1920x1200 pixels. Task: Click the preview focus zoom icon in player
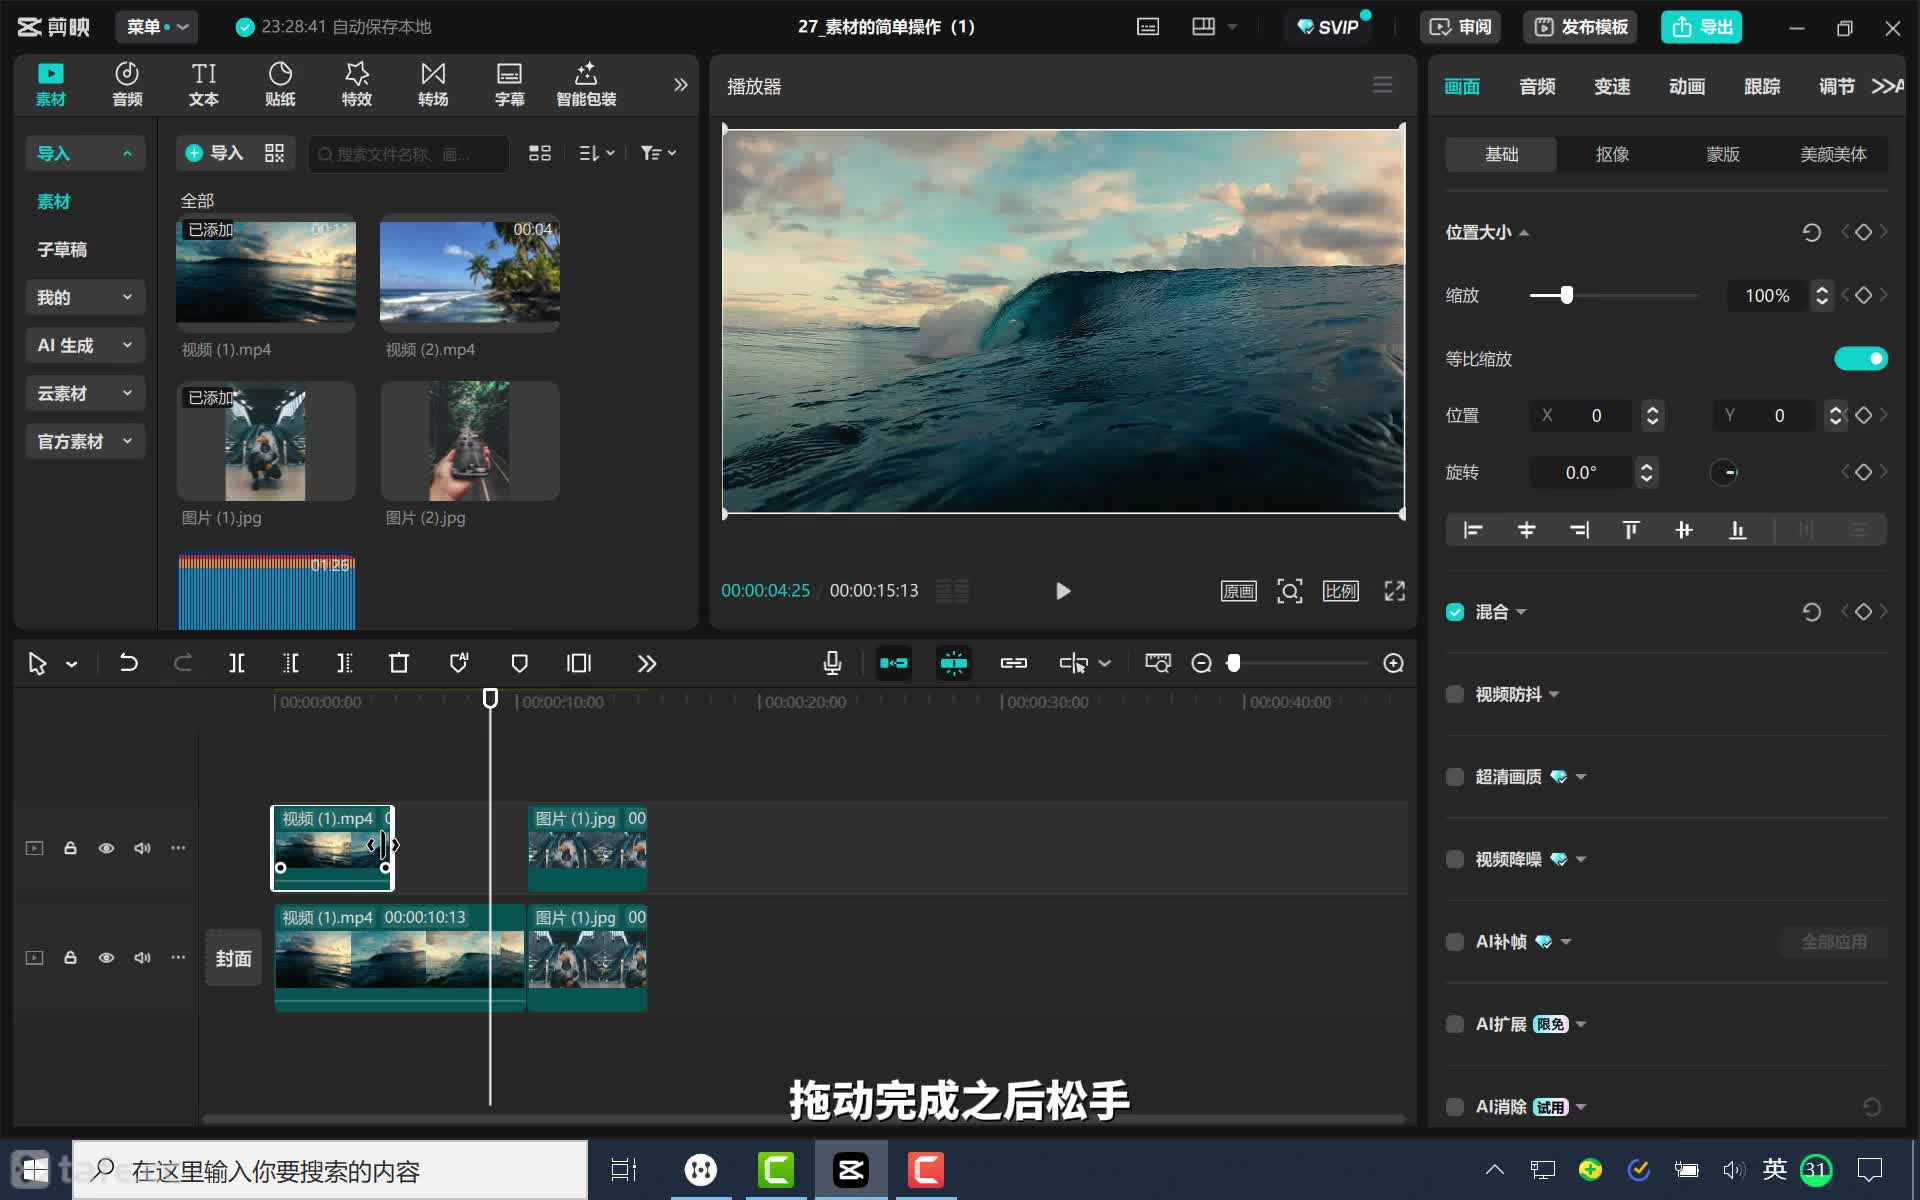click(x=1290, y=591)
